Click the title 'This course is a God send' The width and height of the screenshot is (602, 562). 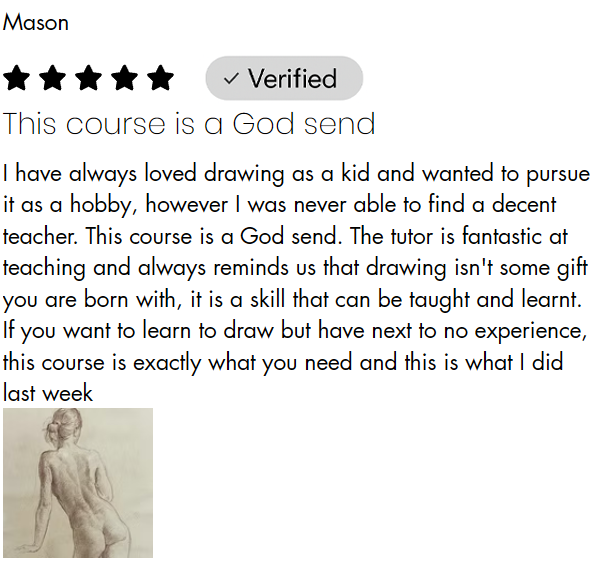coord(189,124)
